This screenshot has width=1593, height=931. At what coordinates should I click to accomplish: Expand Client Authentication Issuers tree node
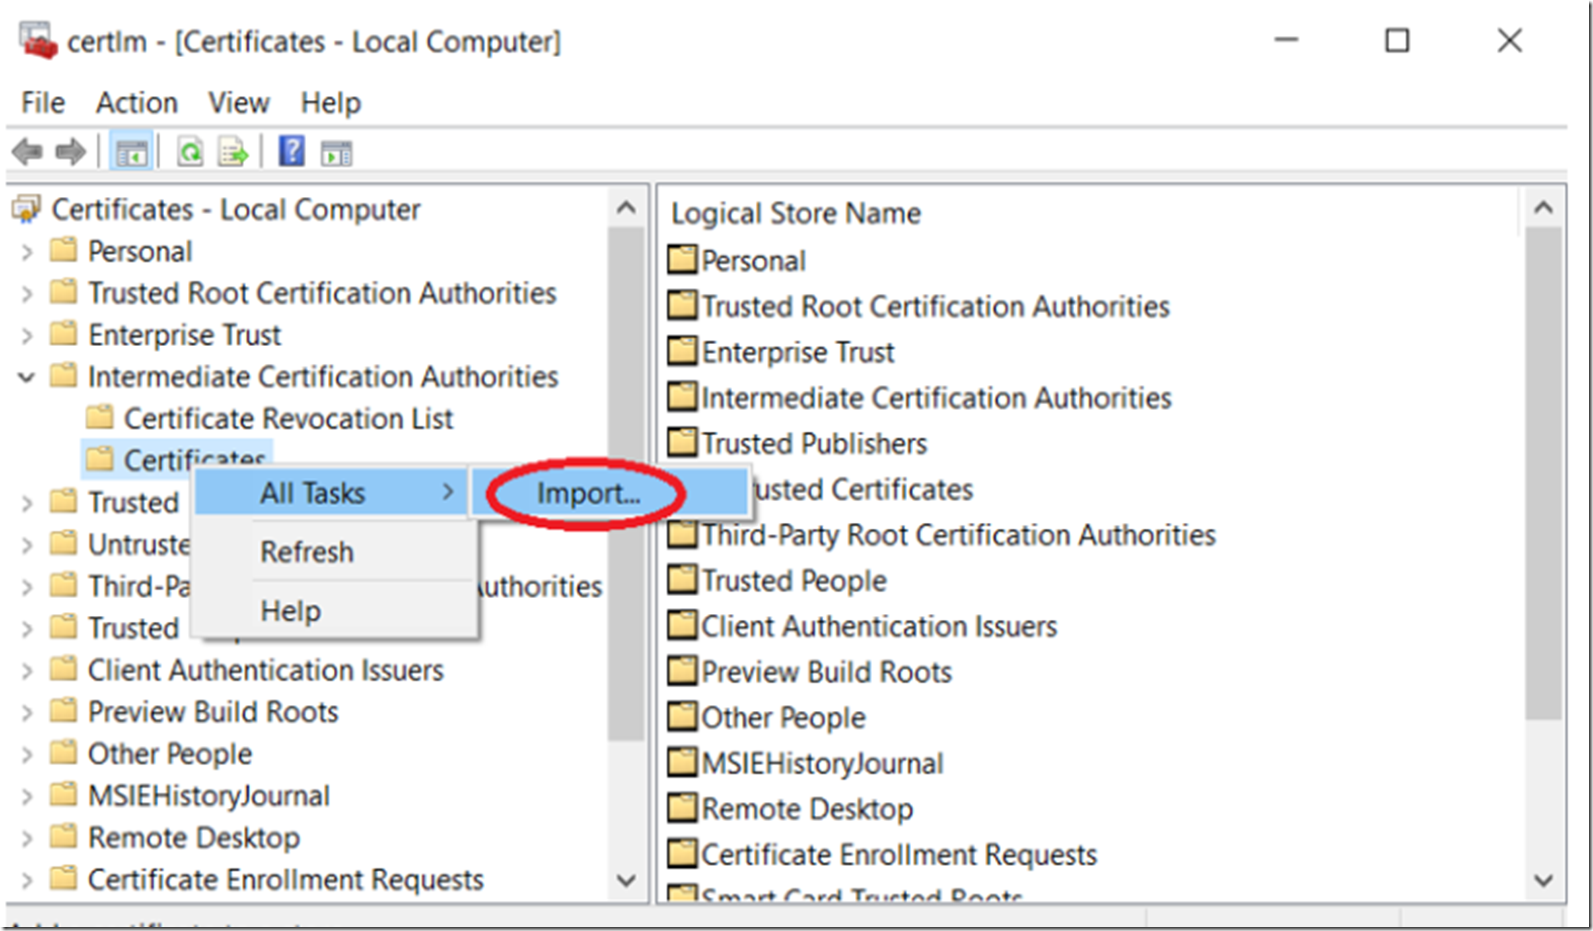[27, 671]
